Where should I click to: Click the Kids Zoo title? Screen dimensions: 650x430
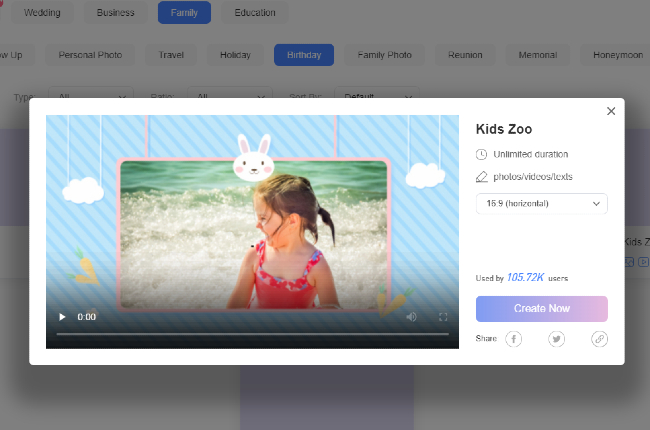504,129
